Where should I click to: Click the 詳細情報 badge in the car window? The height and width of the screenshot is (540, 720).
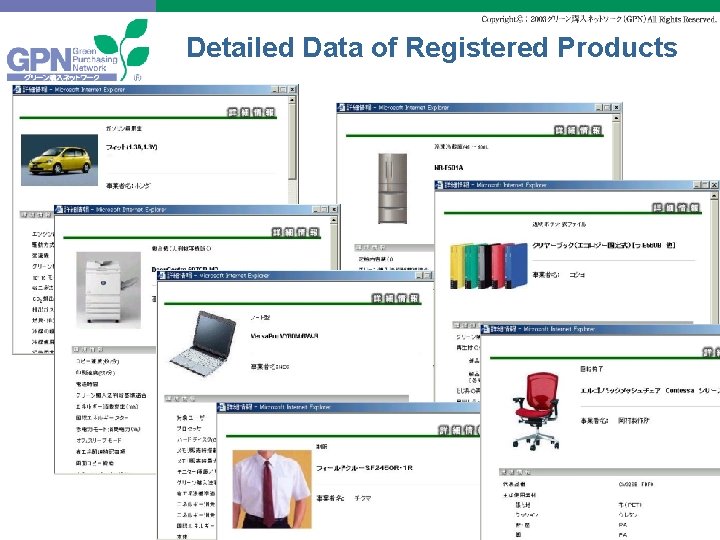(x=251, y=112)
